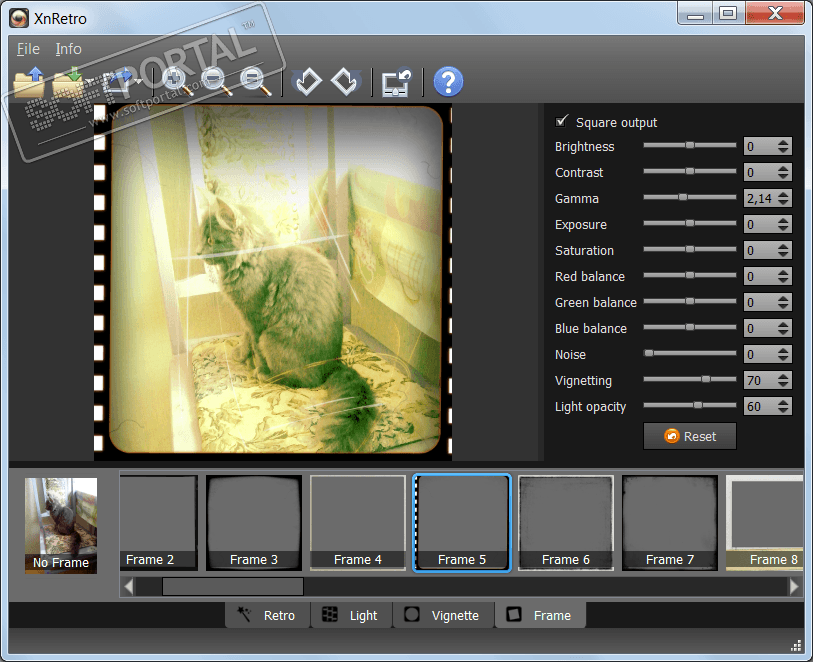Click the Open file folder icon
Screen dimensions: 813x662
29,82
